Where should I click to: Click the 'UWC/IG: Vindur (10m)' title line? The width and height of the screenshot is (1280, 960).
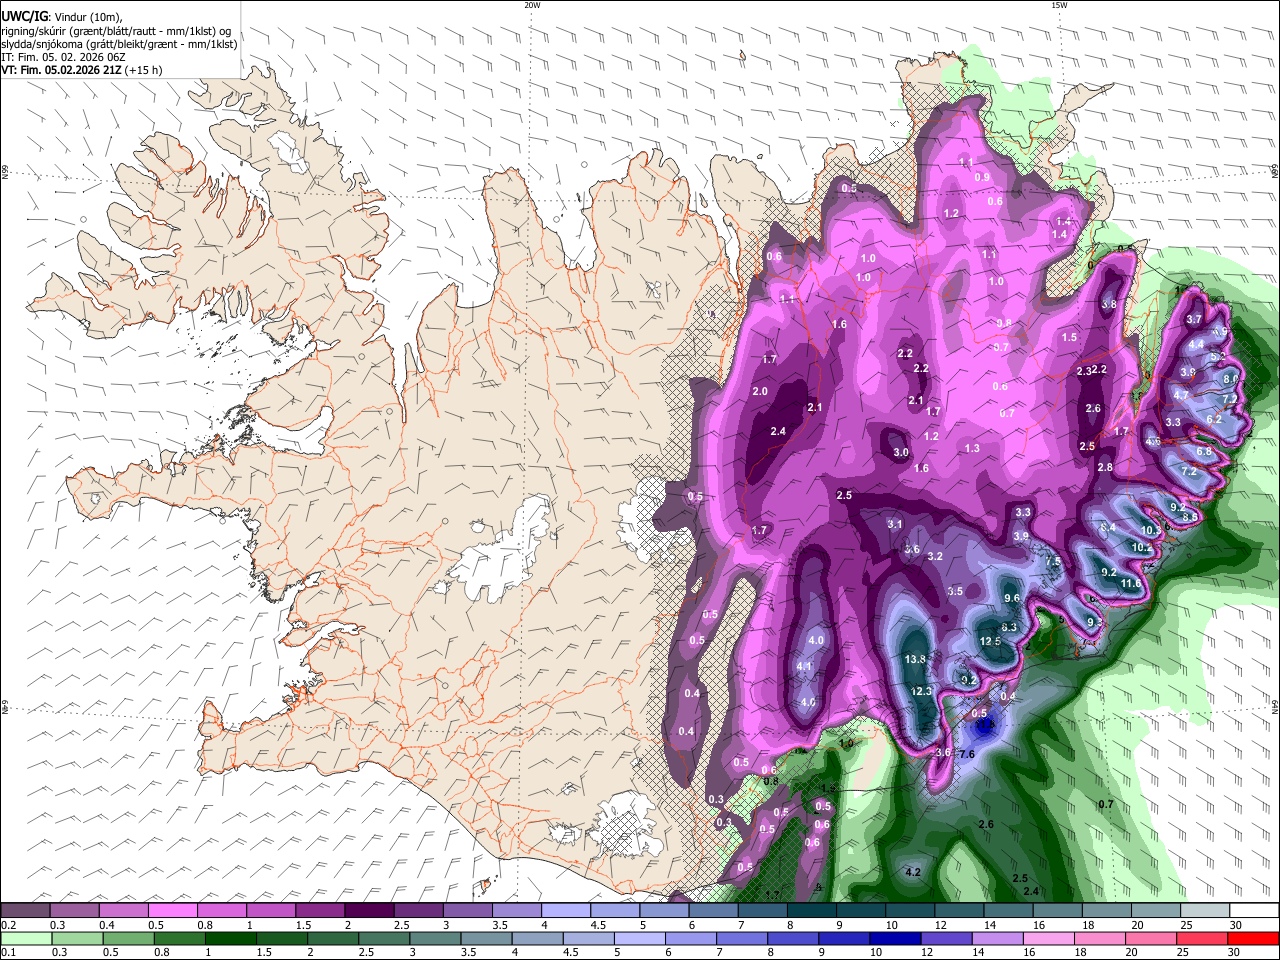click(x=63, y=17)
